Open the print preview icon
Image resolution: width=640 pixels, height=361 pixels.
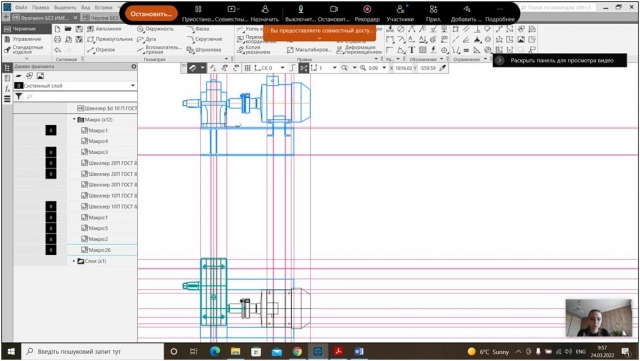point(68,39)
